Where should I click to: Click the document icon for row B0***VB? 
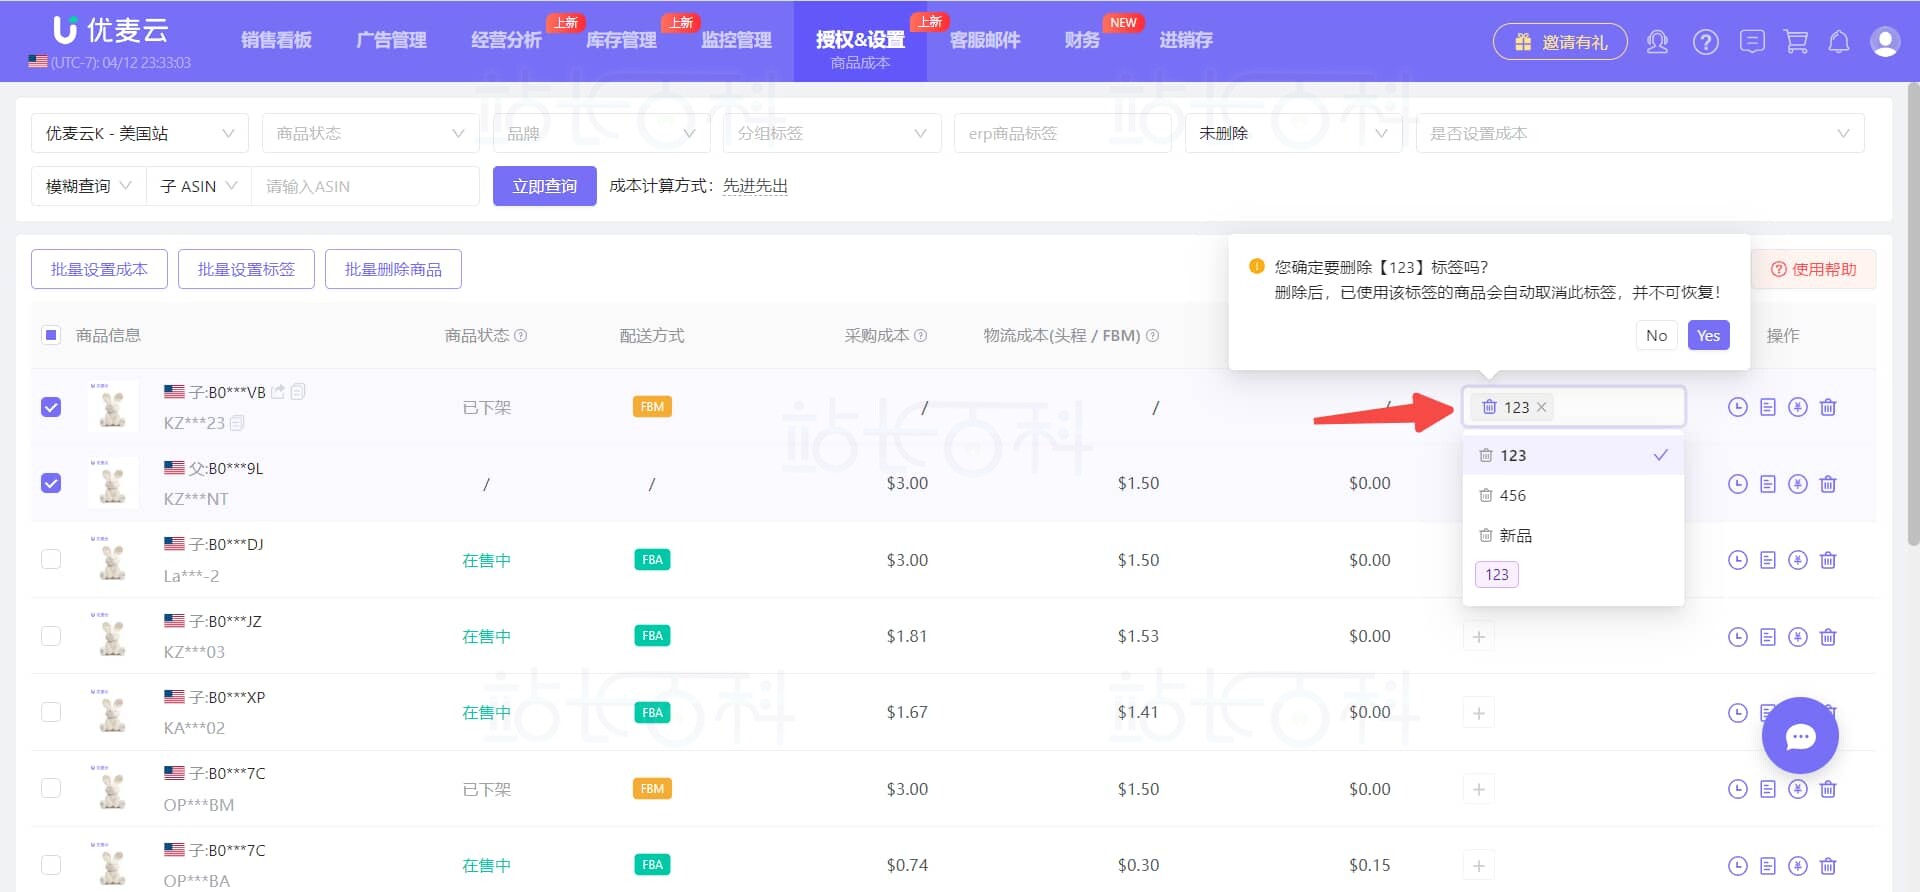click(x=1768, y=407)
